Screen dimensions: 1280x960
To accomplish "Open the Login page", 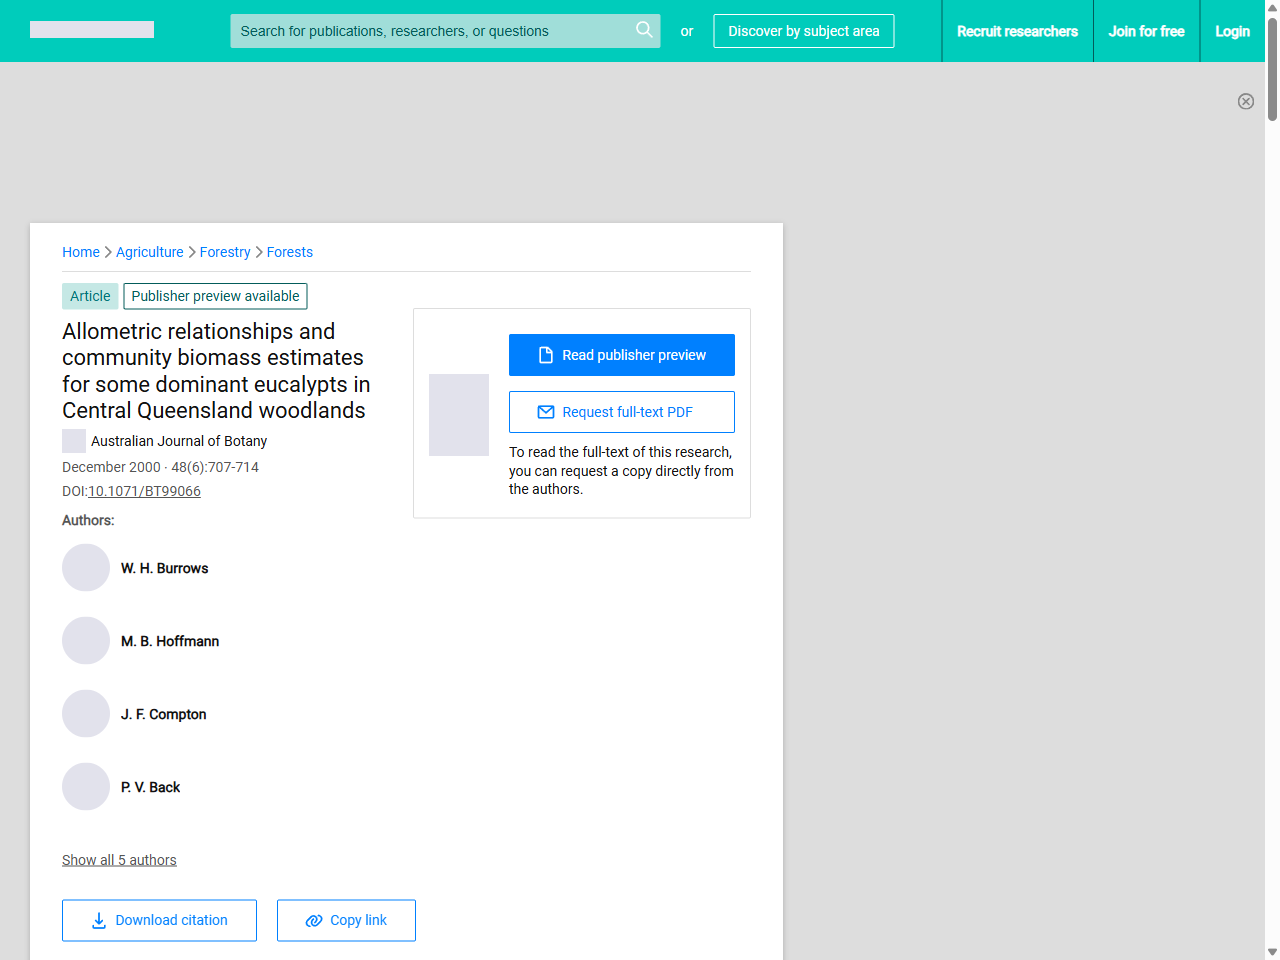I will point(1232,31).
